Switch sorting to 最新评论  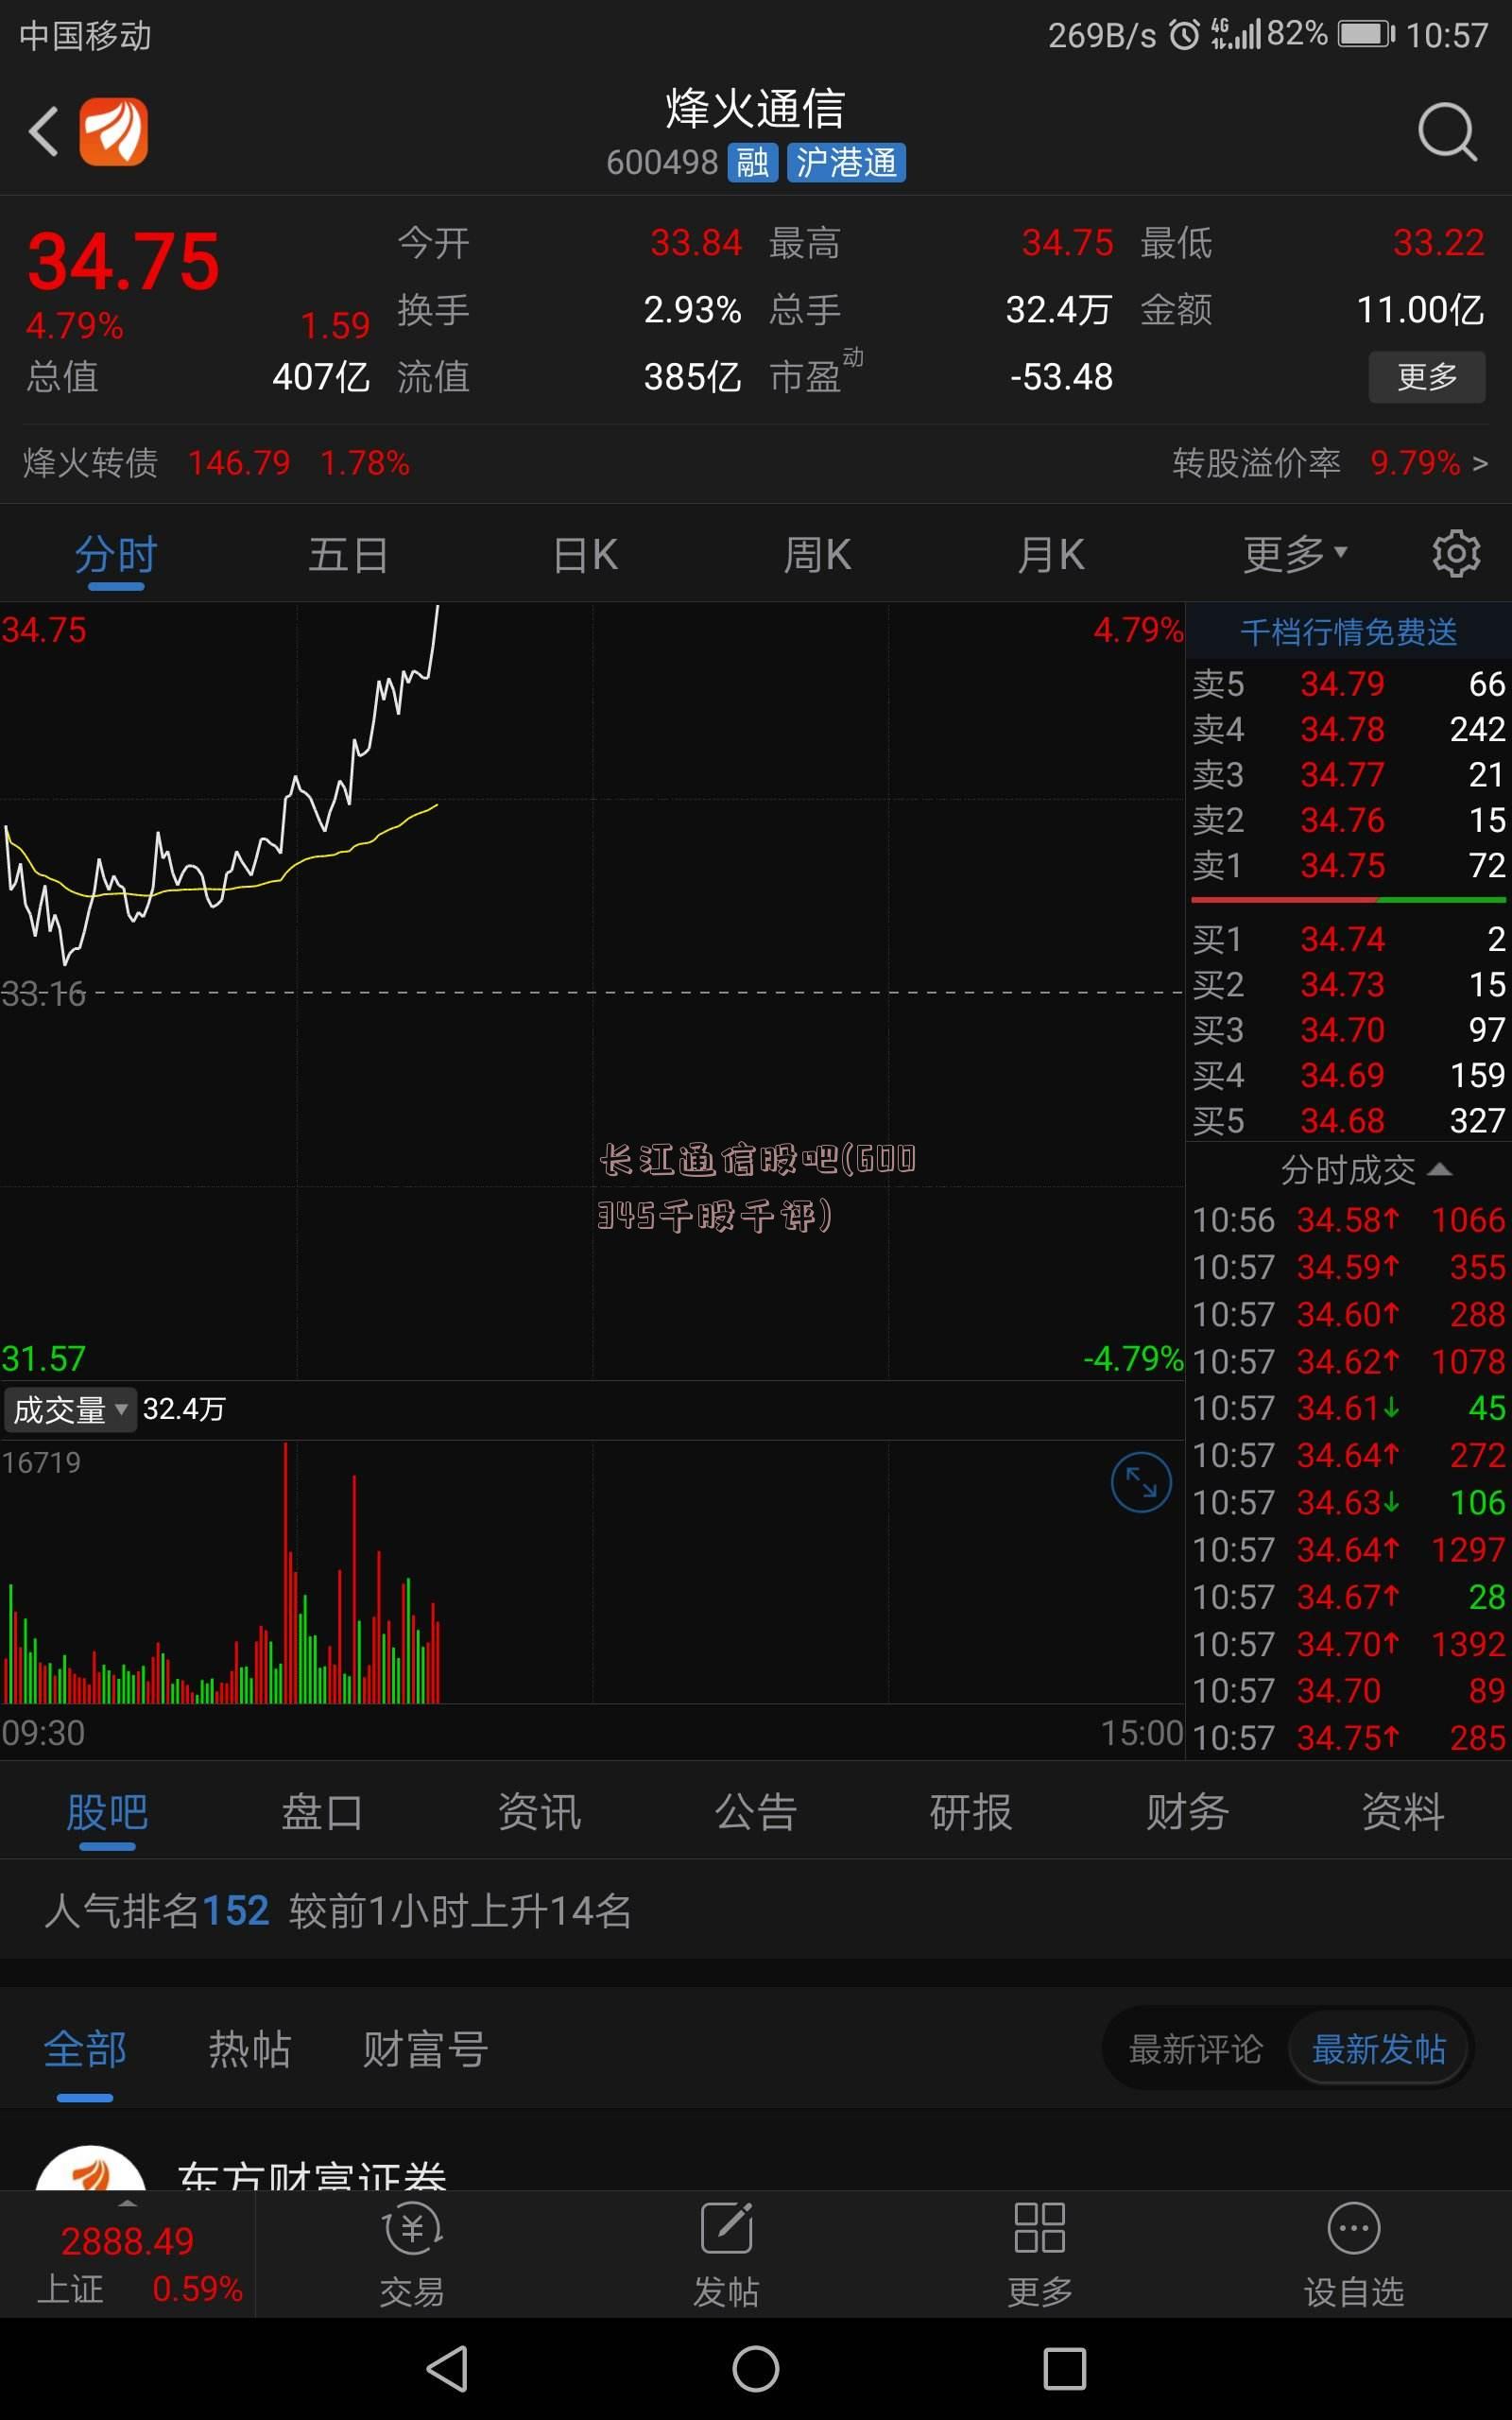coord(1195,2050)
